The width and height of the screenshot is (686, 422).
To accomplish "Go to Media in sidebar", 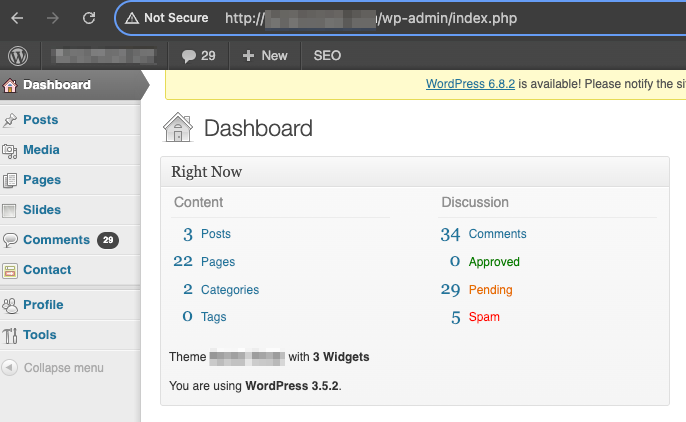I will (x=41, y=150).
